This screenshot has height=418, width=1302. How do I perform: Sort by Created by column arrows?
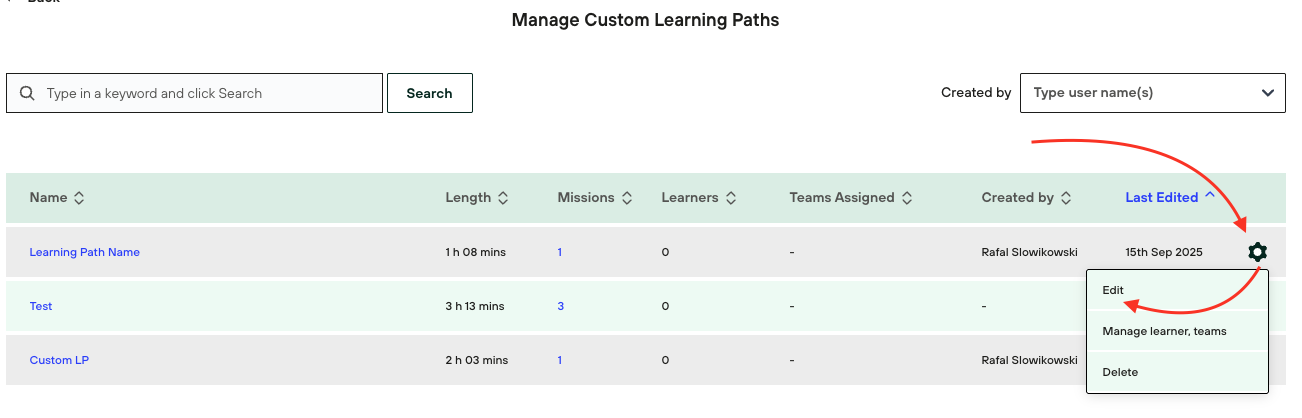(1066, 198)
